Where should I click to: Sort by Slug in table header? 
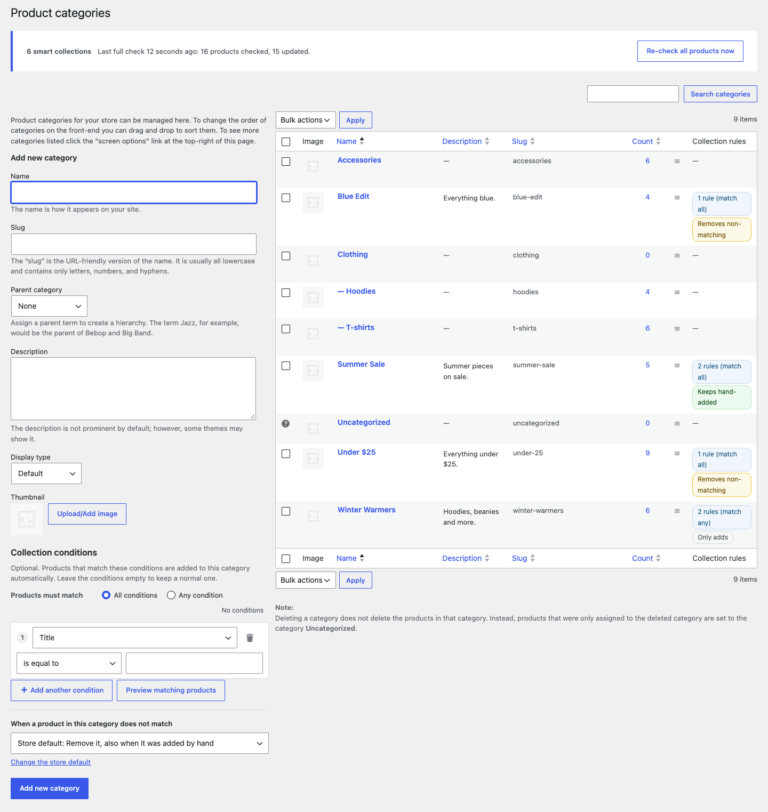[523, 141]
